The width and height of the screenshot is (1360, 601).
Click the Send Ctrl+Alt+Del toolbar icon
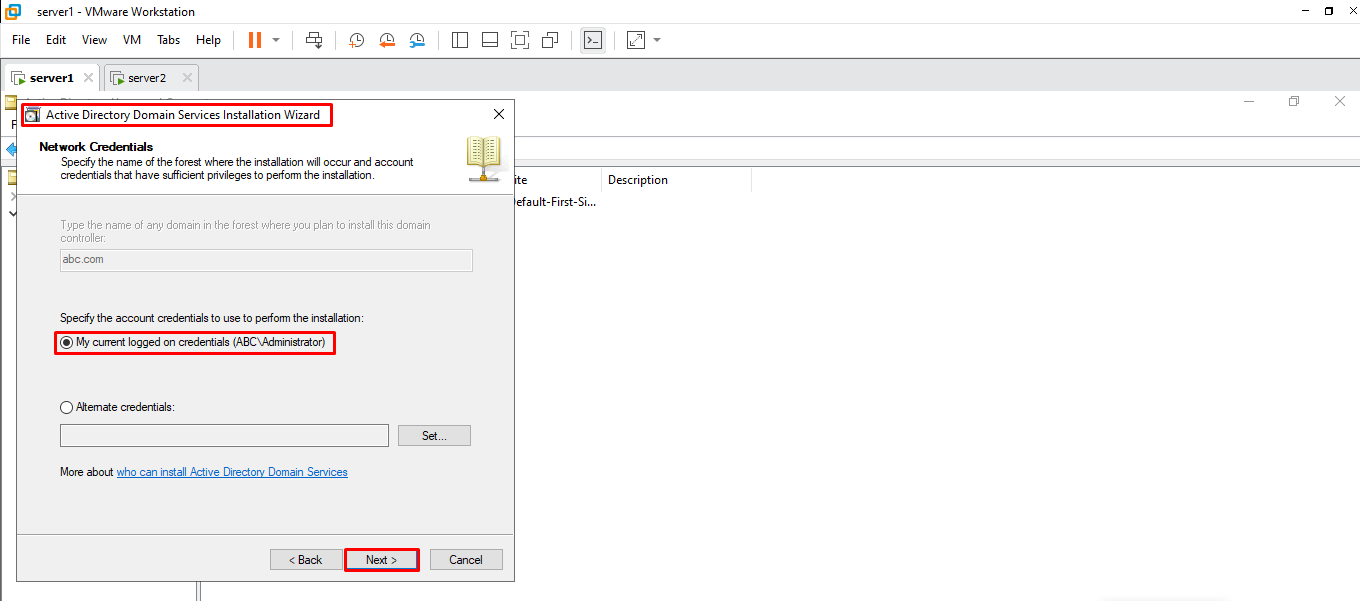(x=314, y=40)
